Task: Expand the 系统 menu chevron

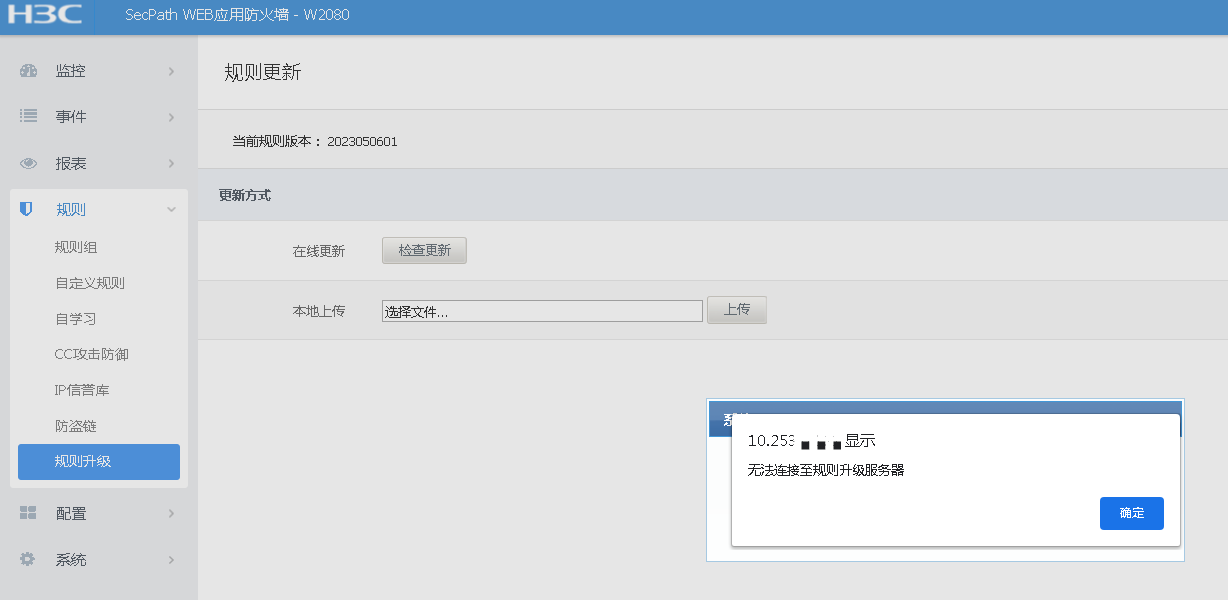Action: (x=171, y=560)
